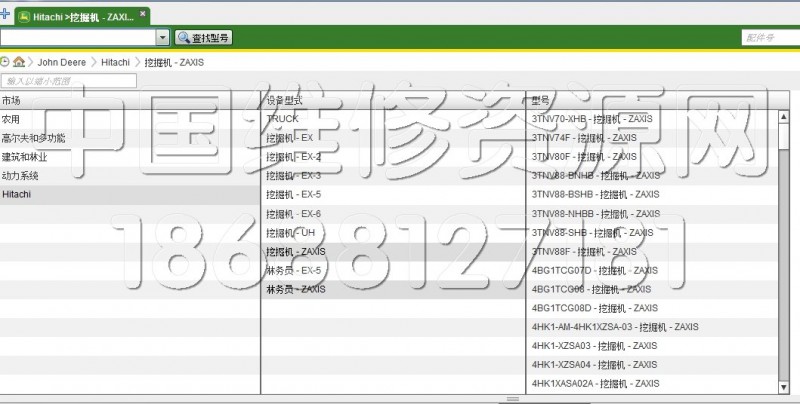Image resolution: width=800 pixels, height=404 pixels.
Task: Select 挖掘机 - ZAXIS equipment type
Action: tap(393, 251)
